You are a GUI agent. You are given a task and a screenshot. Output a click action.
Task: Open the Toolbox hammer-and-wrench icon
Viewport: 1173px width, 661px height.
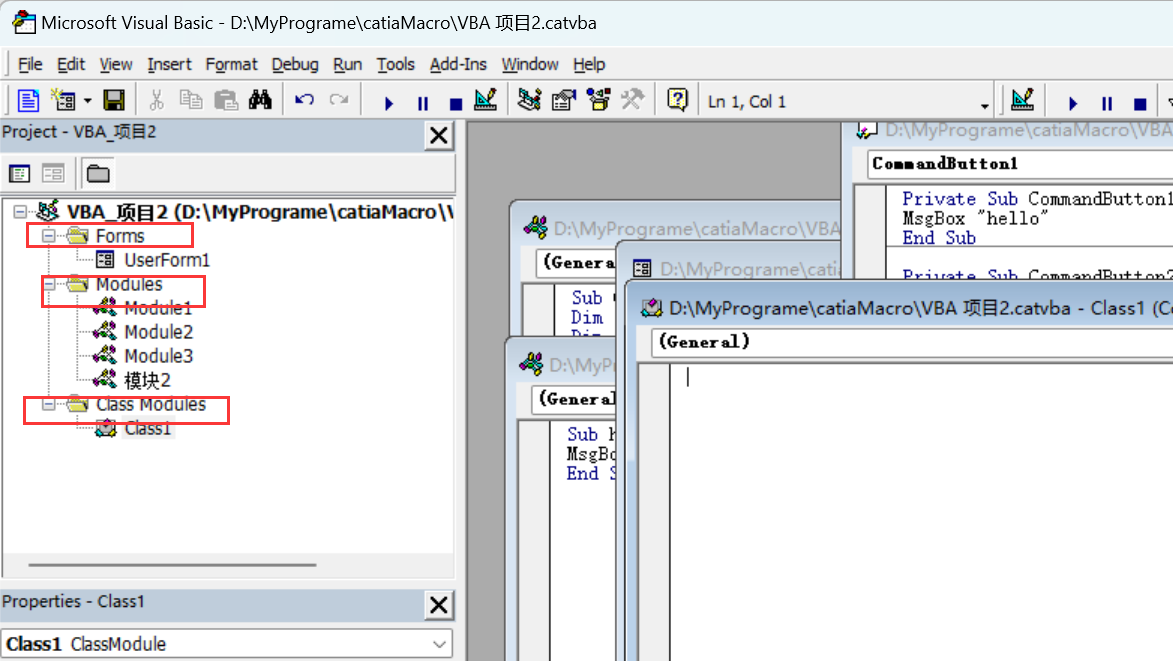[632, 100]
